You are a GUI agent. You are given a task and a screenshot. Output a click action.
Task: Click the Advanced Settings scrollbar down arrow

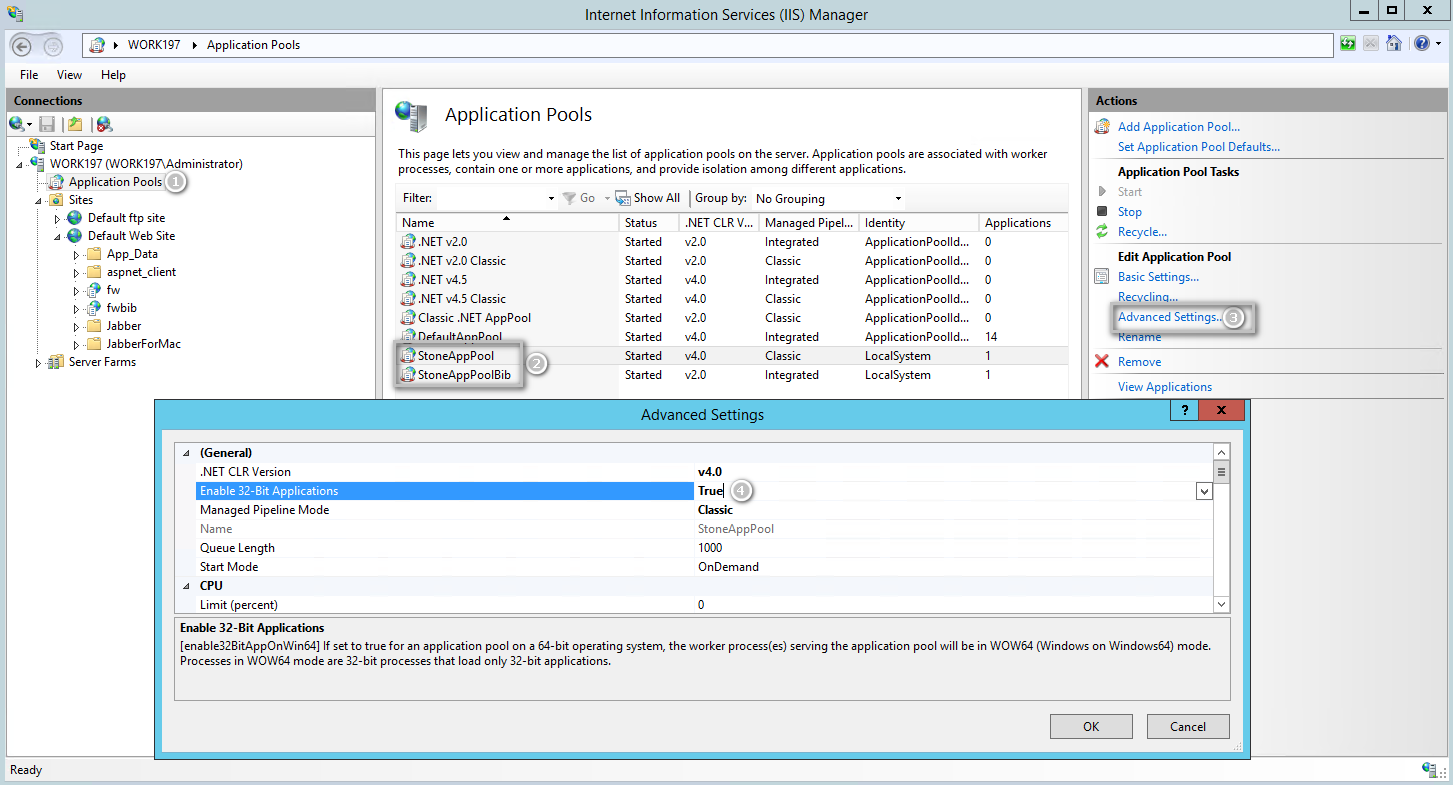pos(1221,604)
